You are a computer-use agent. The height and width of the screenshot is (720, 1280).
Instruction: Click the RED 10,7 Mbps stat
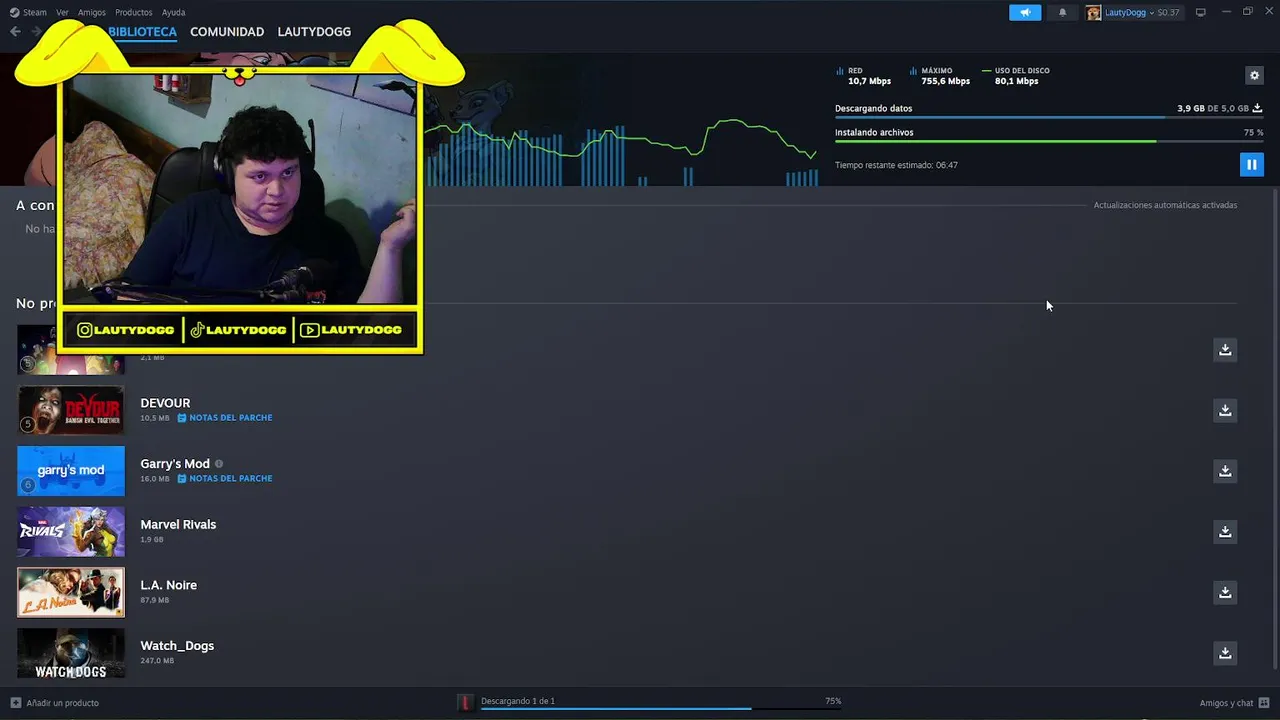863,76
